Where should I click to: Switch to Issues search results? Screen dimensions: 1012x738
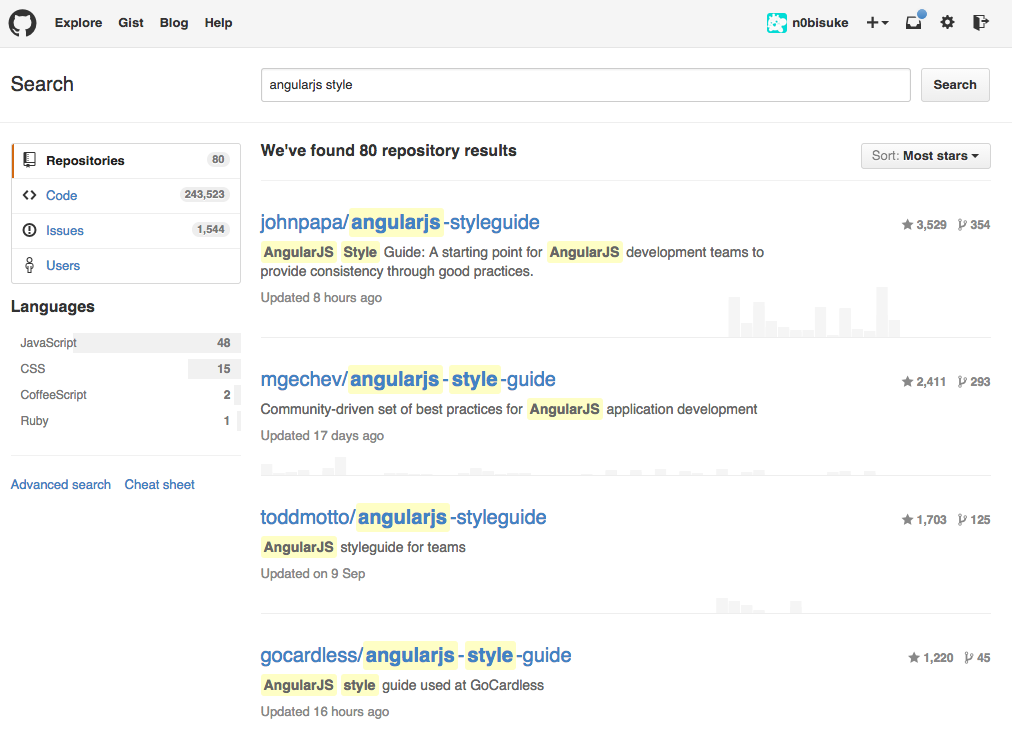126,231
